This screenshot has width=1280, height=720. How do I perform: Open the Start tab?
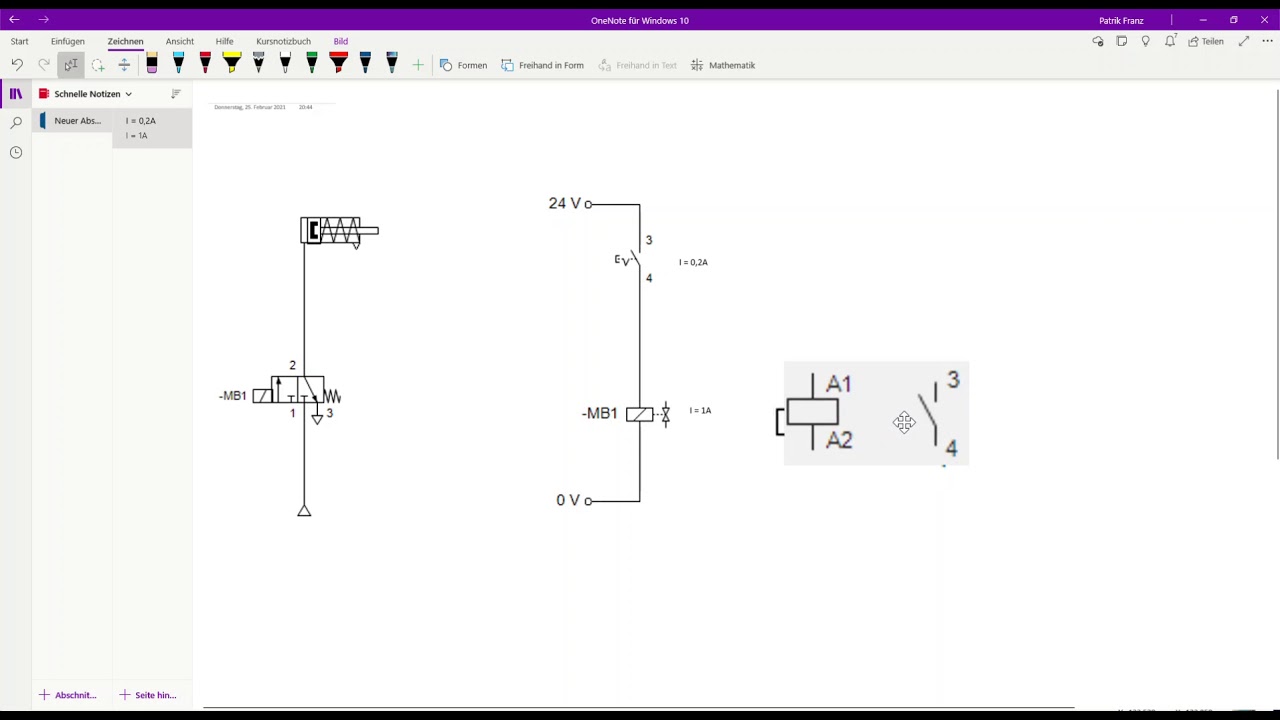pos(19,41)
